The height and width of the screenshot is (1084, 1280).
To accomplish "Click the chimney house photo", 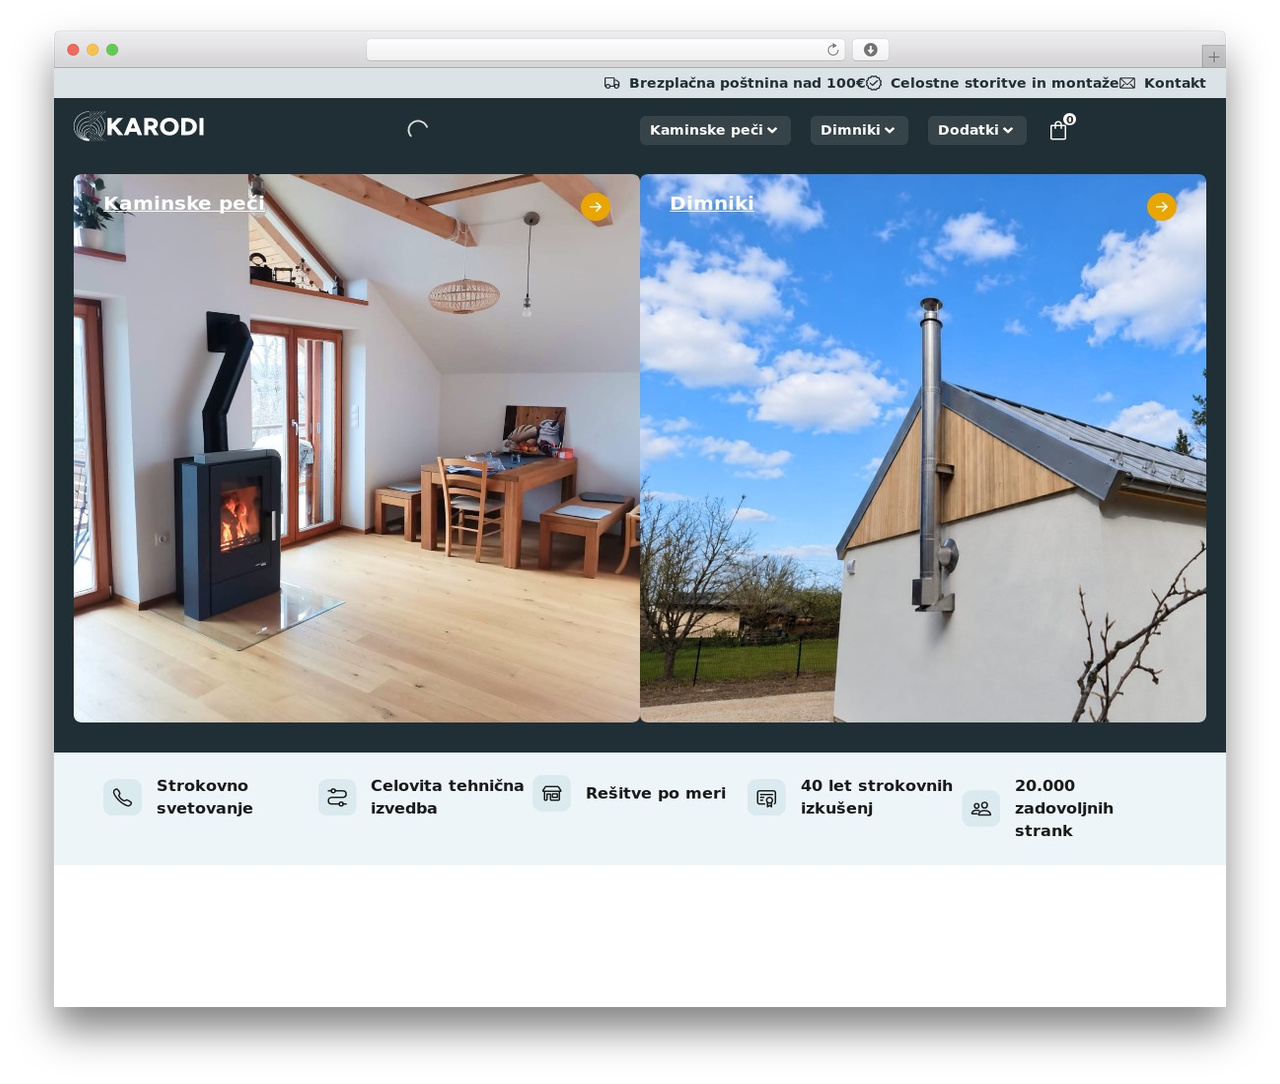I will click(x=923, y=448).
